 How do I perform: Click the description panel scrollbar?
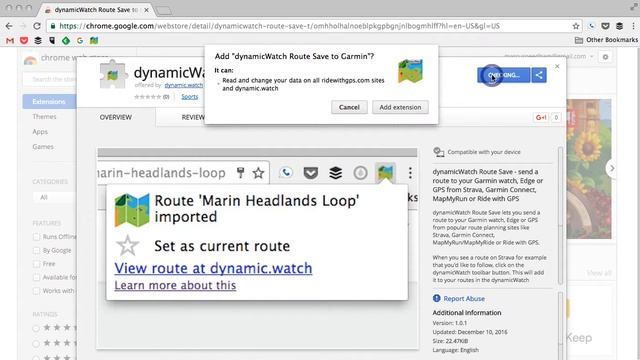coord(560,216)
